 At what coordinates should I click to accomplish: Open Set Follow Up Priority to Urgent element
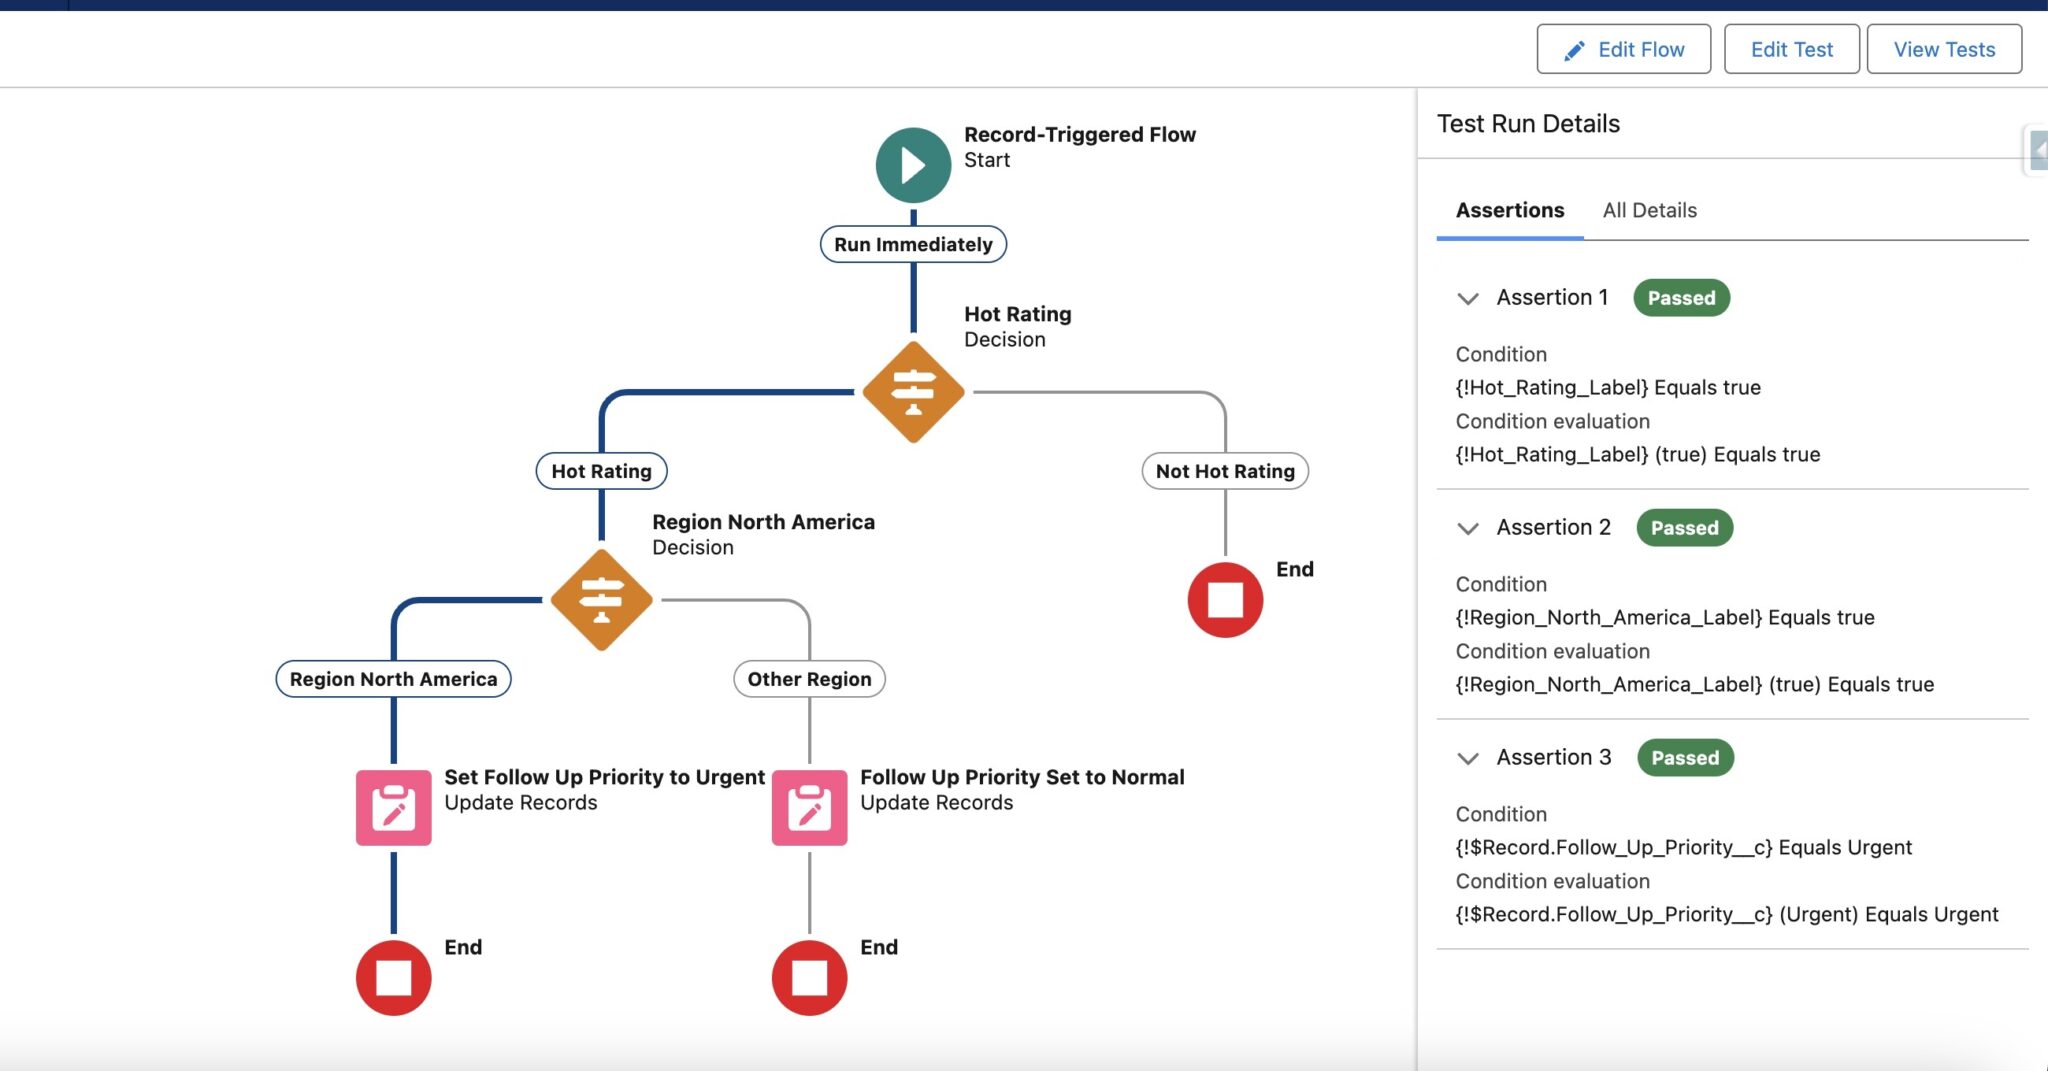394,807
